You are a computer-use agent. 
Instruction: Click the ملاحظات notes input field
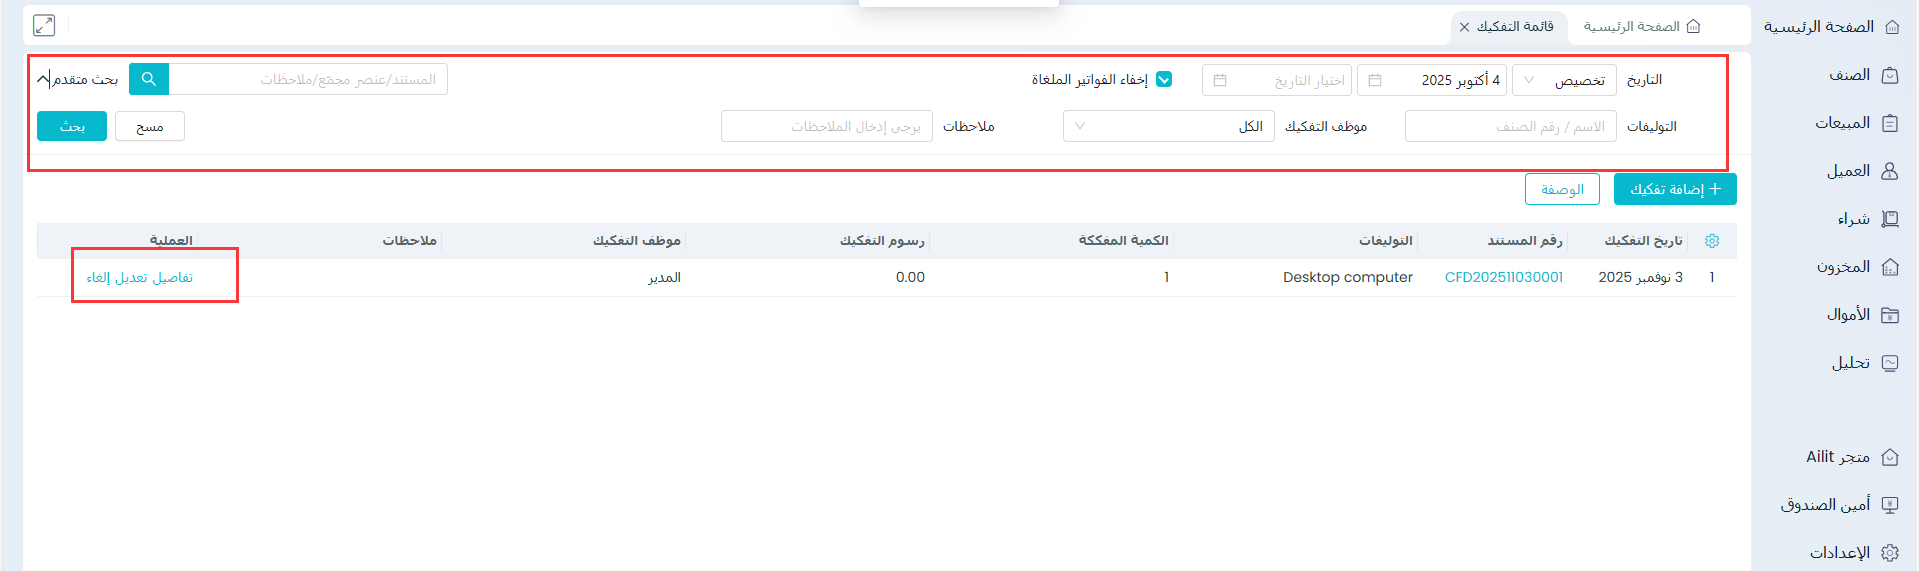(x=826, y=127)
